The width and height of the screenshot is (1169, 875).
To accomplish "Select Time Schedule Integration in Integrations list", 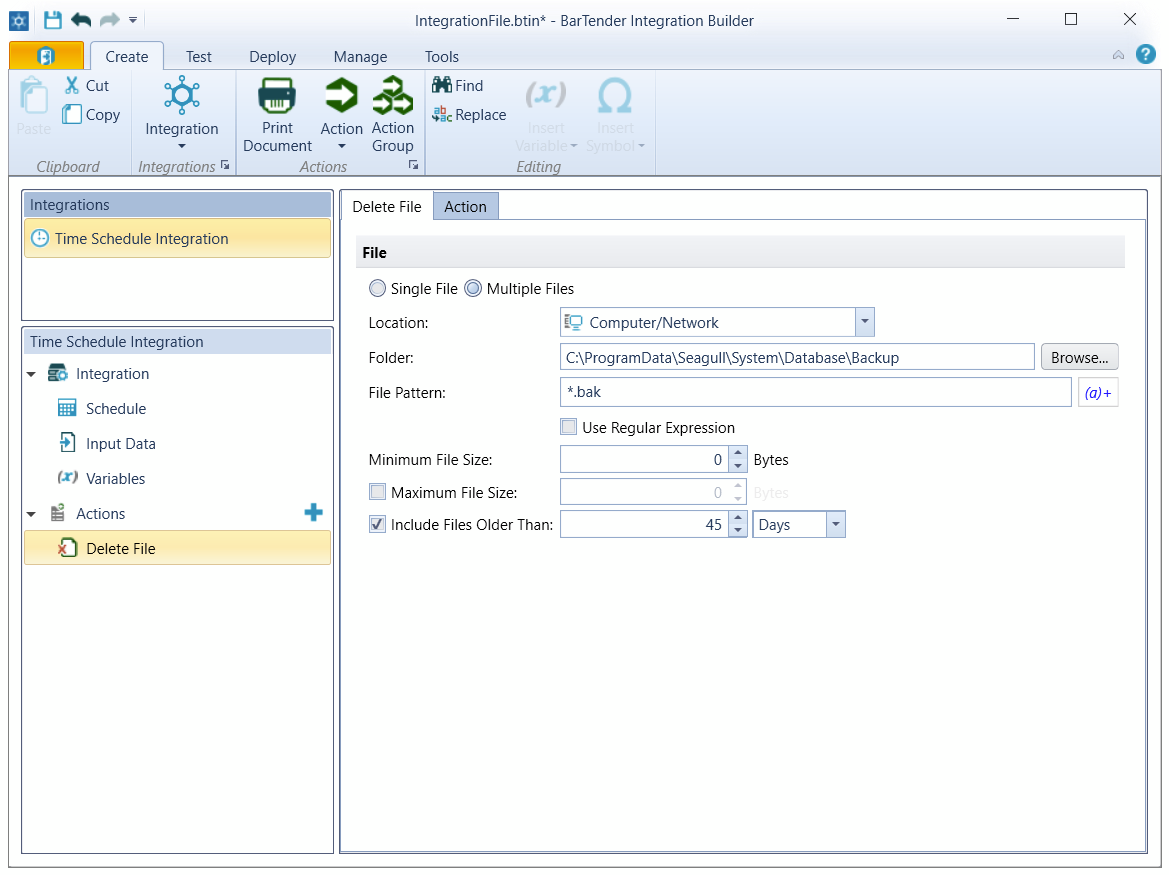I will coord(177,239).
